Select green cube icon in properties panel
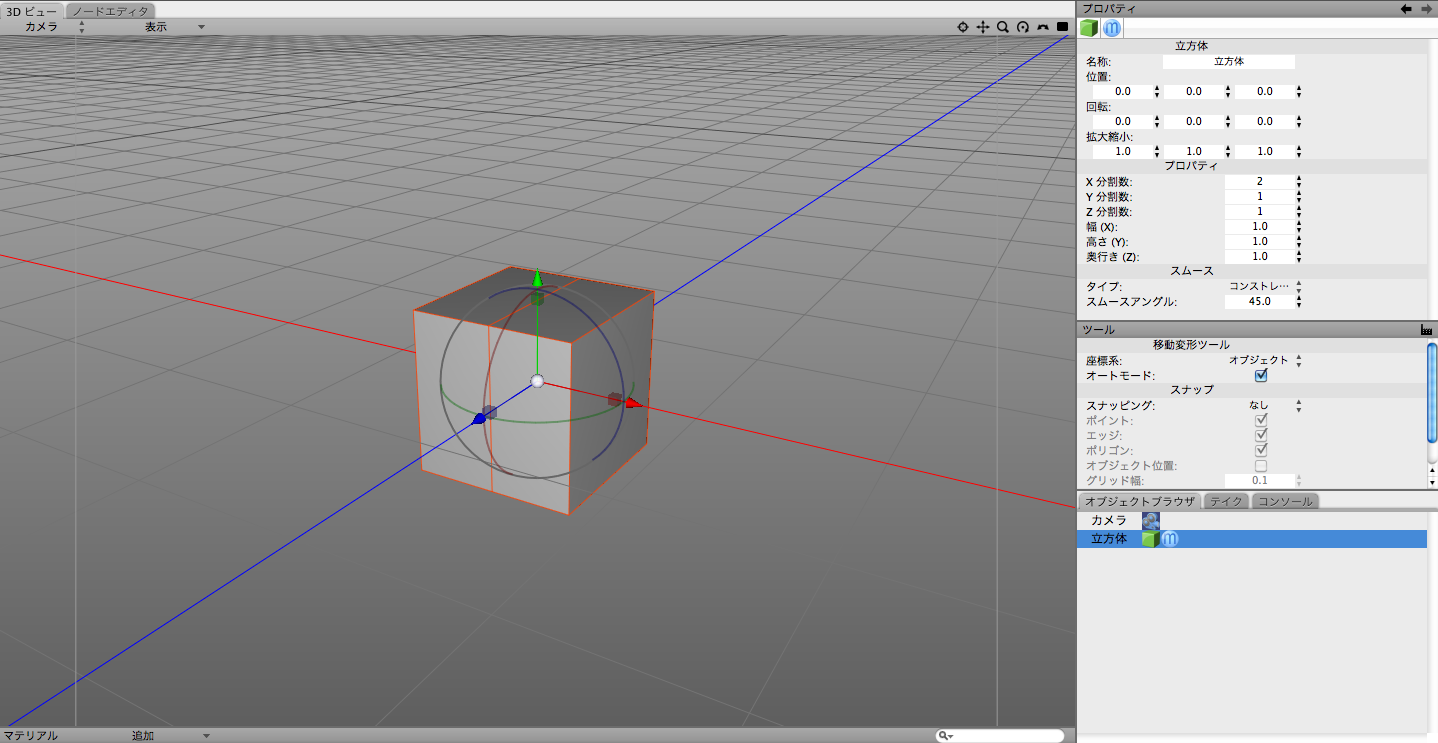Image resolution: width=1438 pixels, height=743 pixels. click(1089, 28)
